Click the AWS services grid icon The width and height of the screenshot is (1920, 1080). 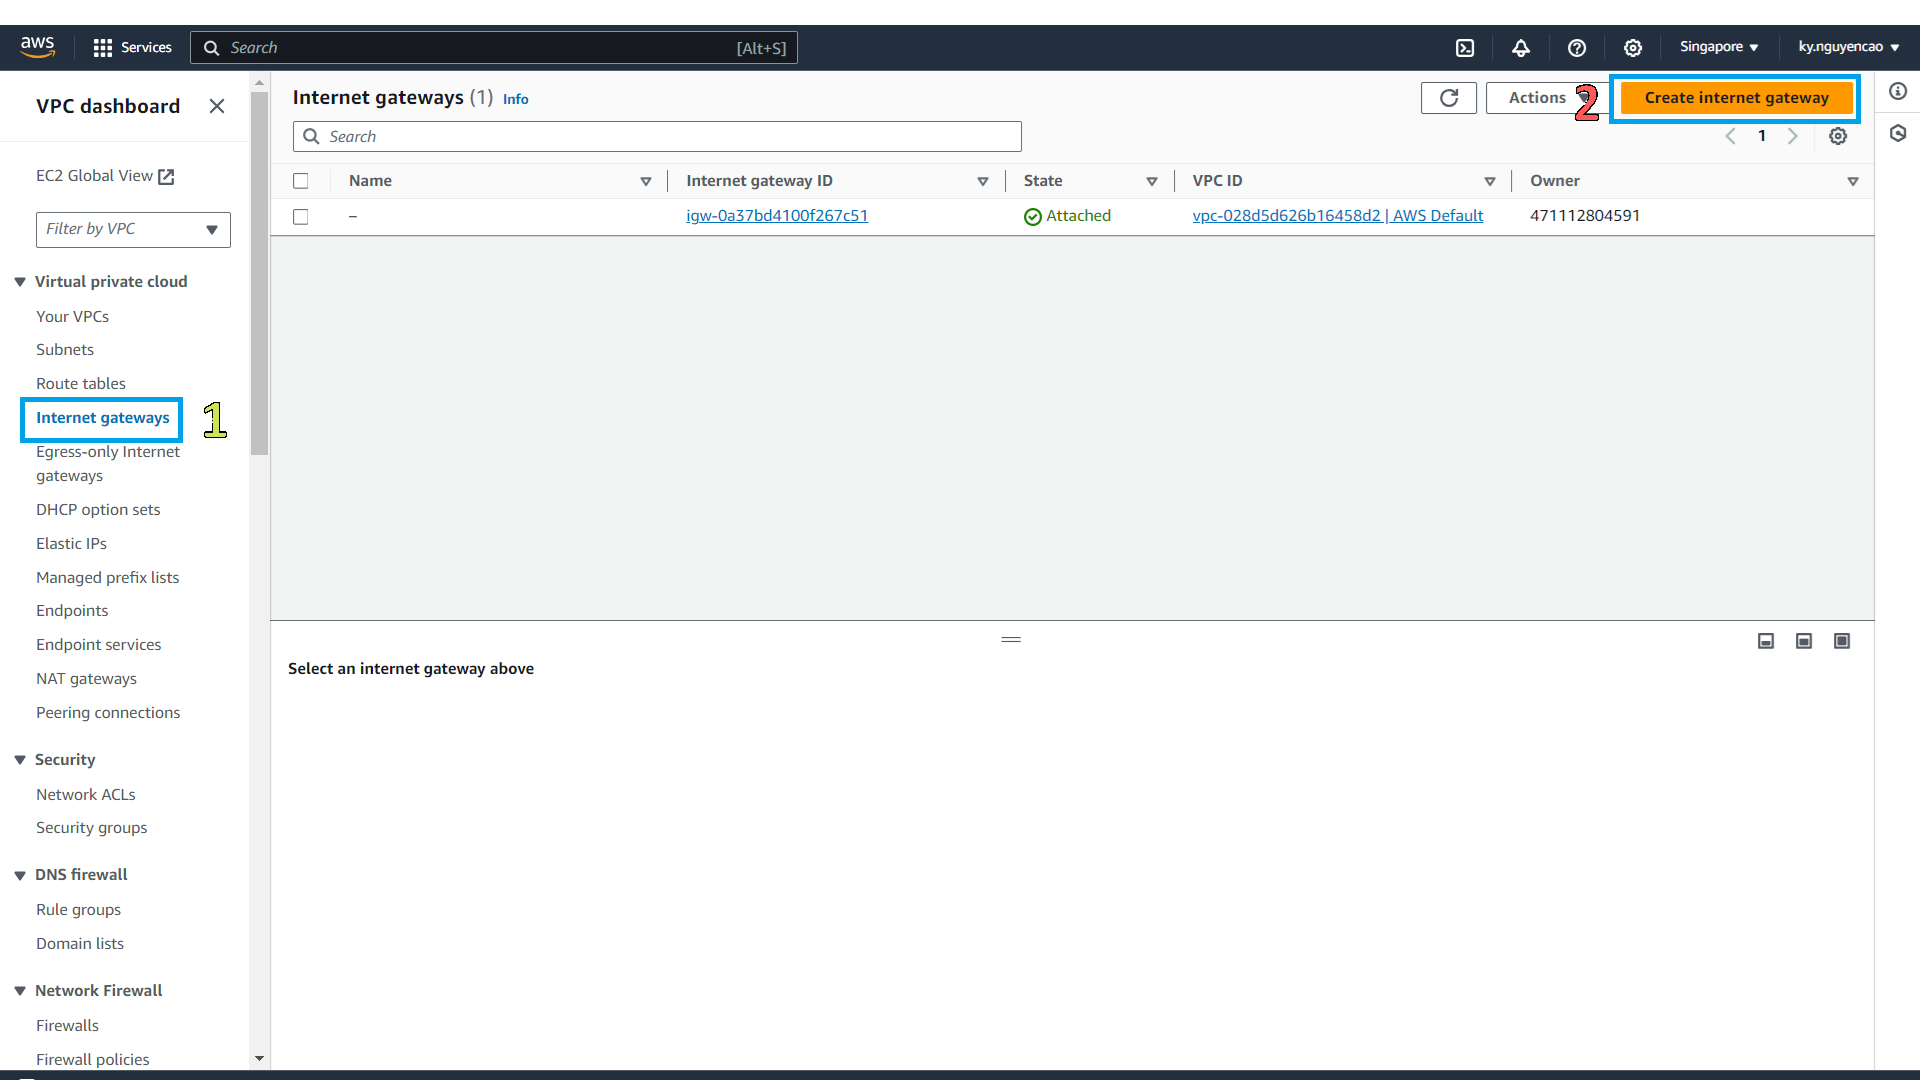coord(103,47)
